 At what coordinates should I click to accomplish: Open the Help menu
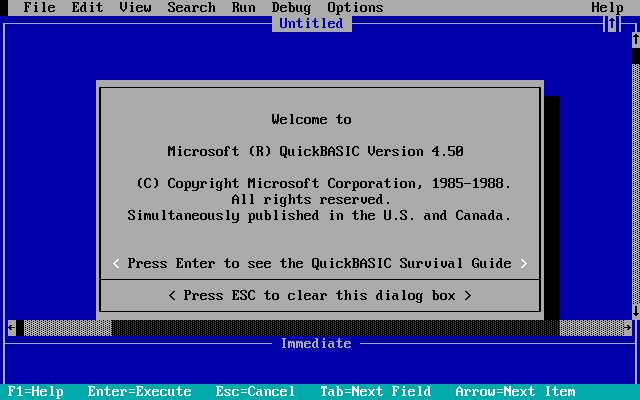(x=607, y=7)
